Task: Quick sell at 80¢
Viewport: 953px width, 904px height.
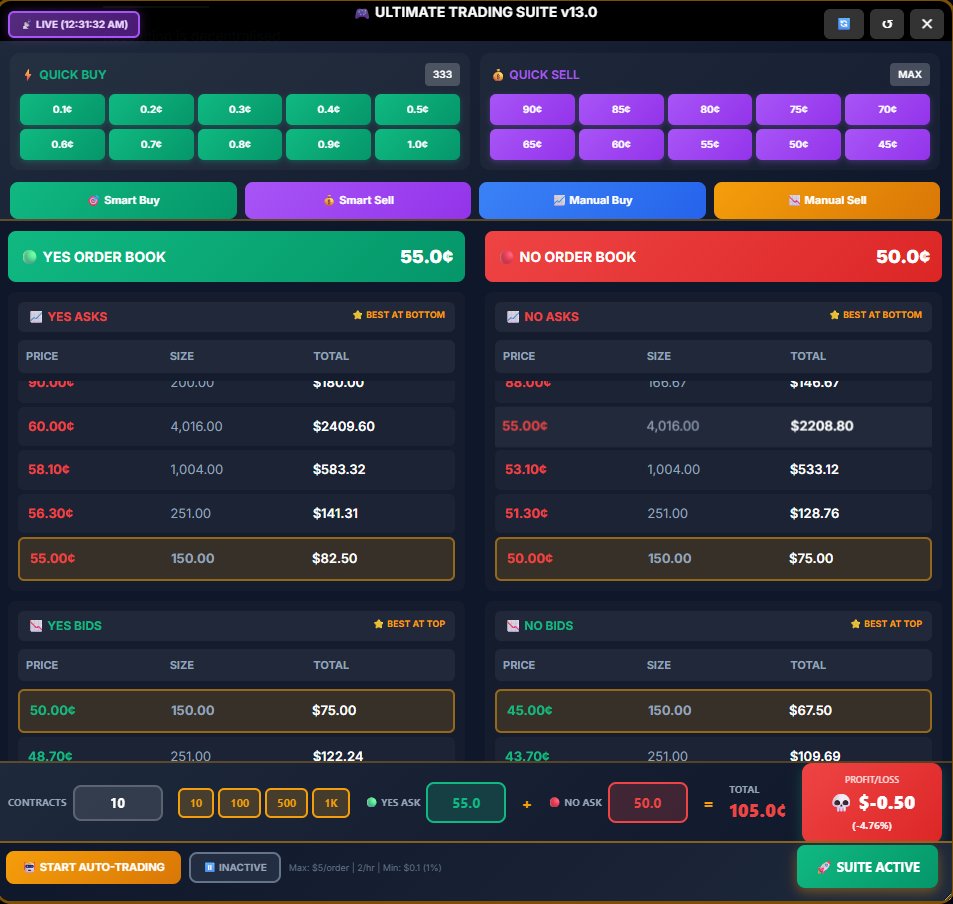Action: click(710, 109)
